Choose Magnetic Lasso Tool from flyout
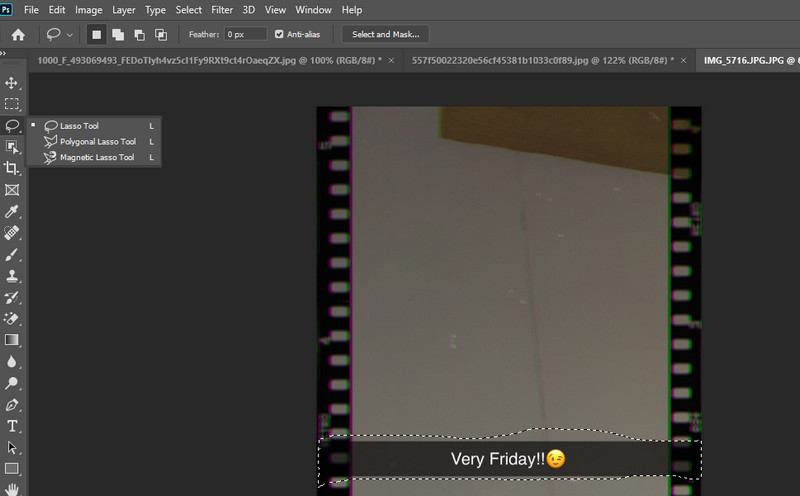 [x=96, y=158]
